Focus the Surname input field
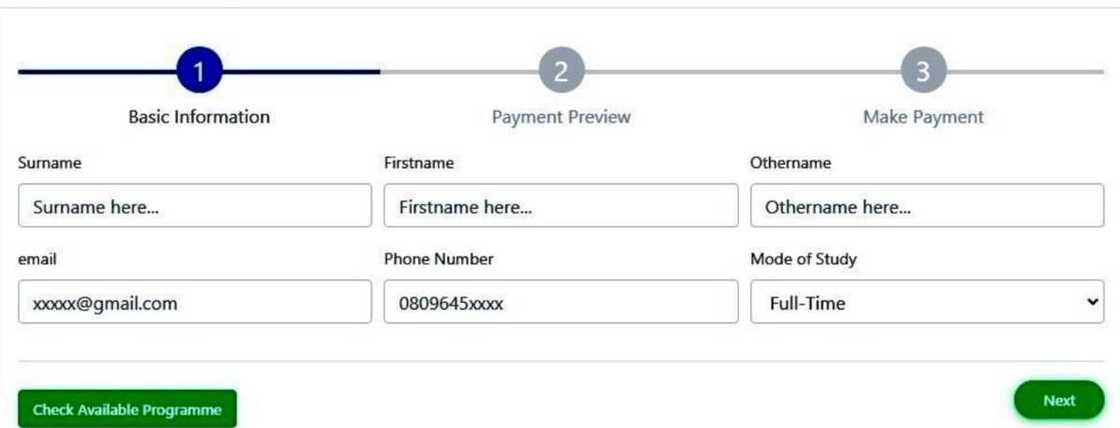Screen dimensions: 1120x428 click(195, 207)
